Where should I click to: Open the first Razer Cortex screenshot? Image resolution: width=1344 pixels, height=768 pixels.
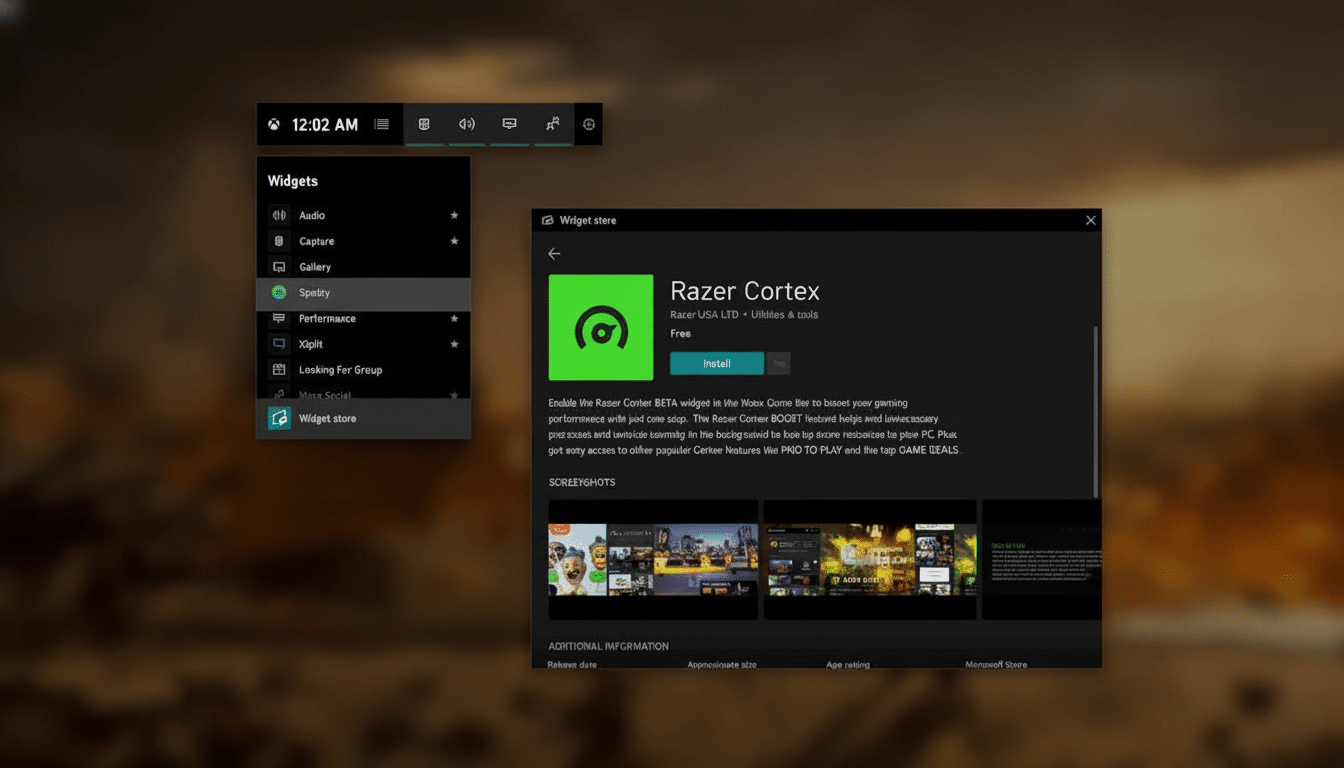click(x=652, y=559)
